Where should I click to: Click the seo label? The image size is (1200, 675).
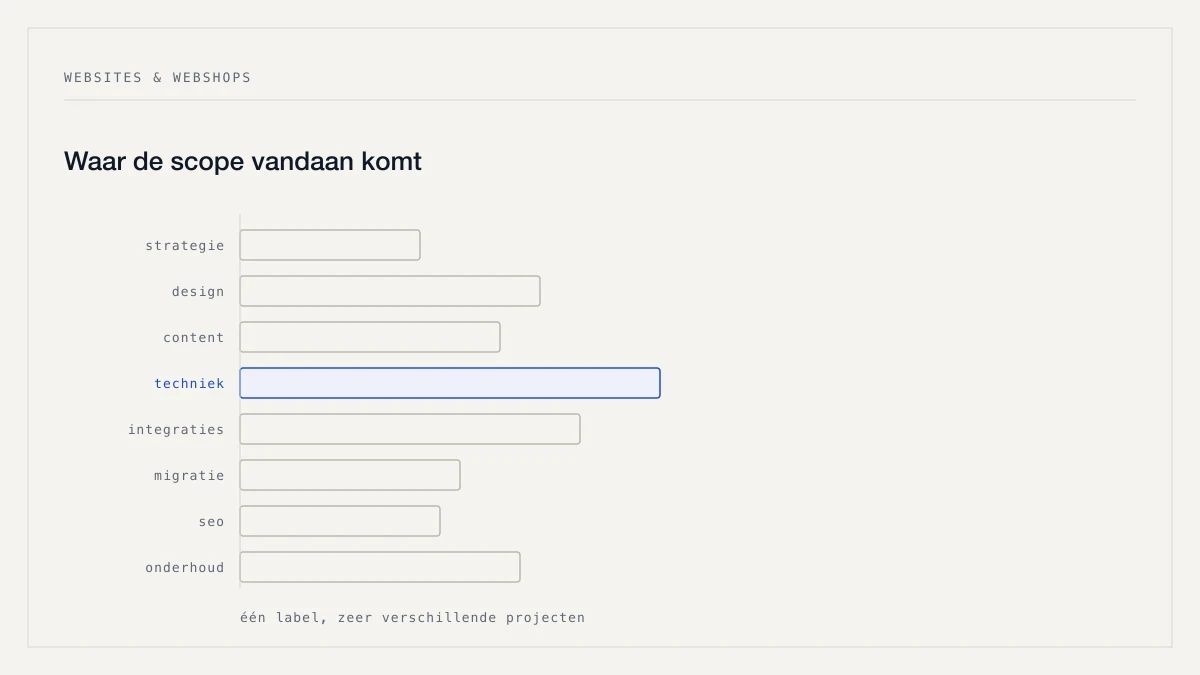[211, 521]
